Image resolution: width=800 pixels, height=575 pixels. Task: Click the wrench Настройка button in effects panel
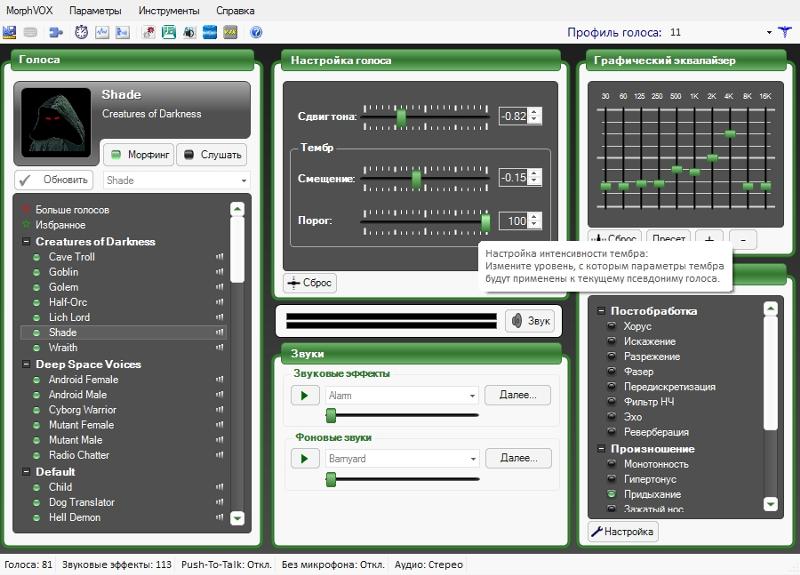[622, 532]
